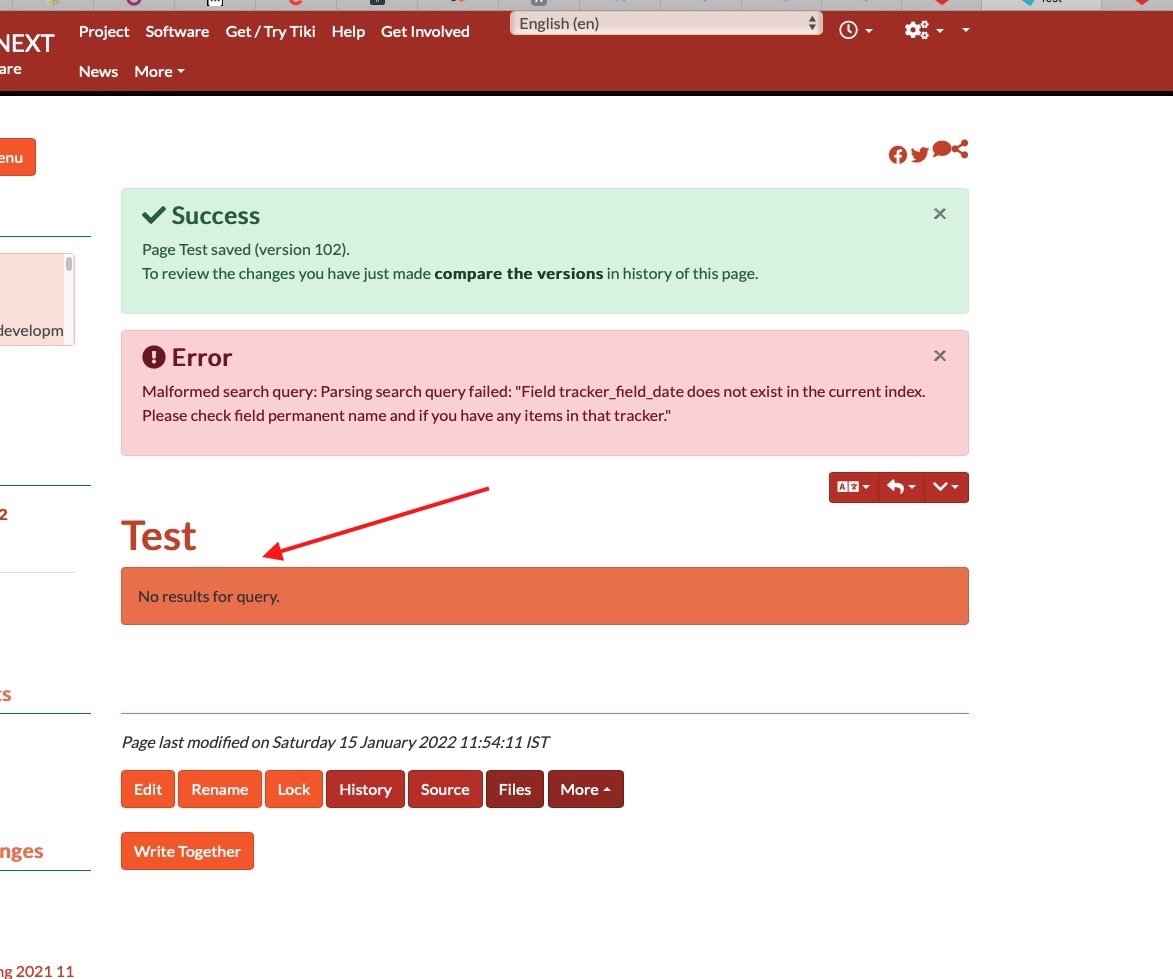1173x979 pixels.
Task: Click the Edit page button
Action: tap(148, 789)
